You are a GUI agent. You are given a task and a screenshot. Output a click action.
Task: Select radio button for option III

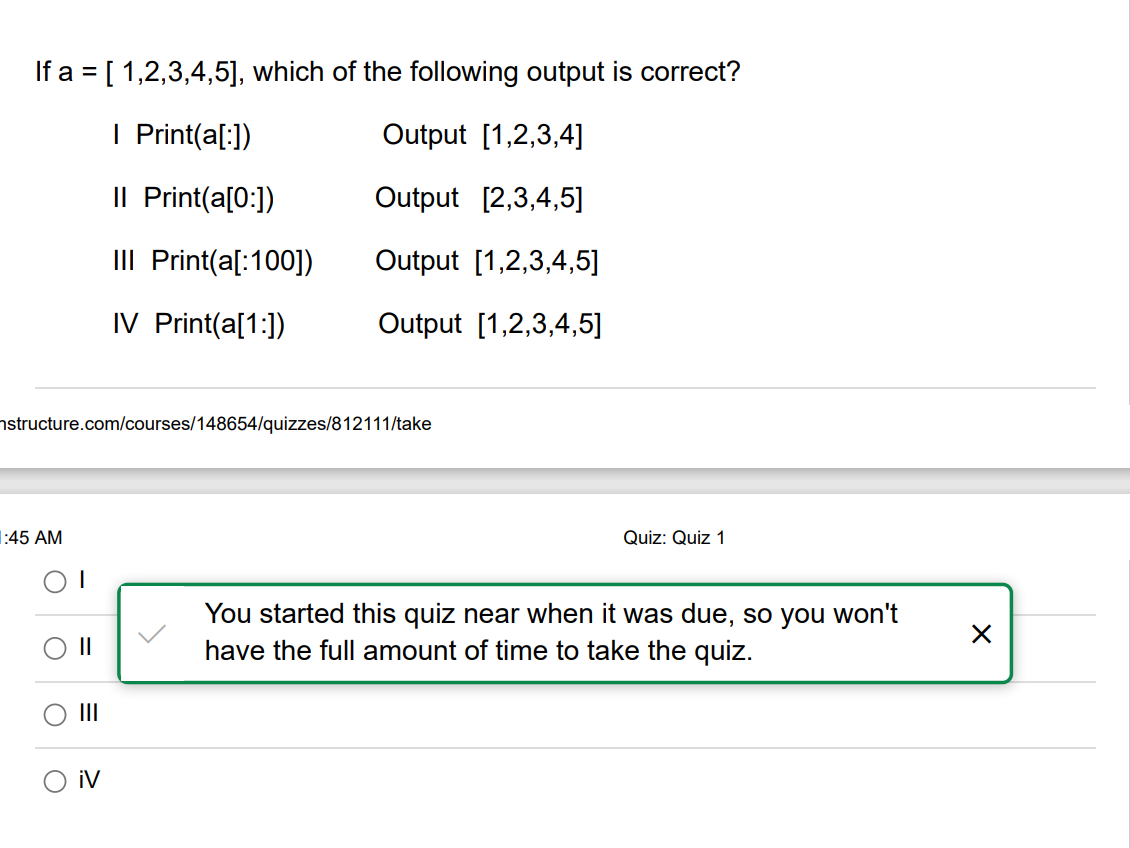click(x=55, y=714)
